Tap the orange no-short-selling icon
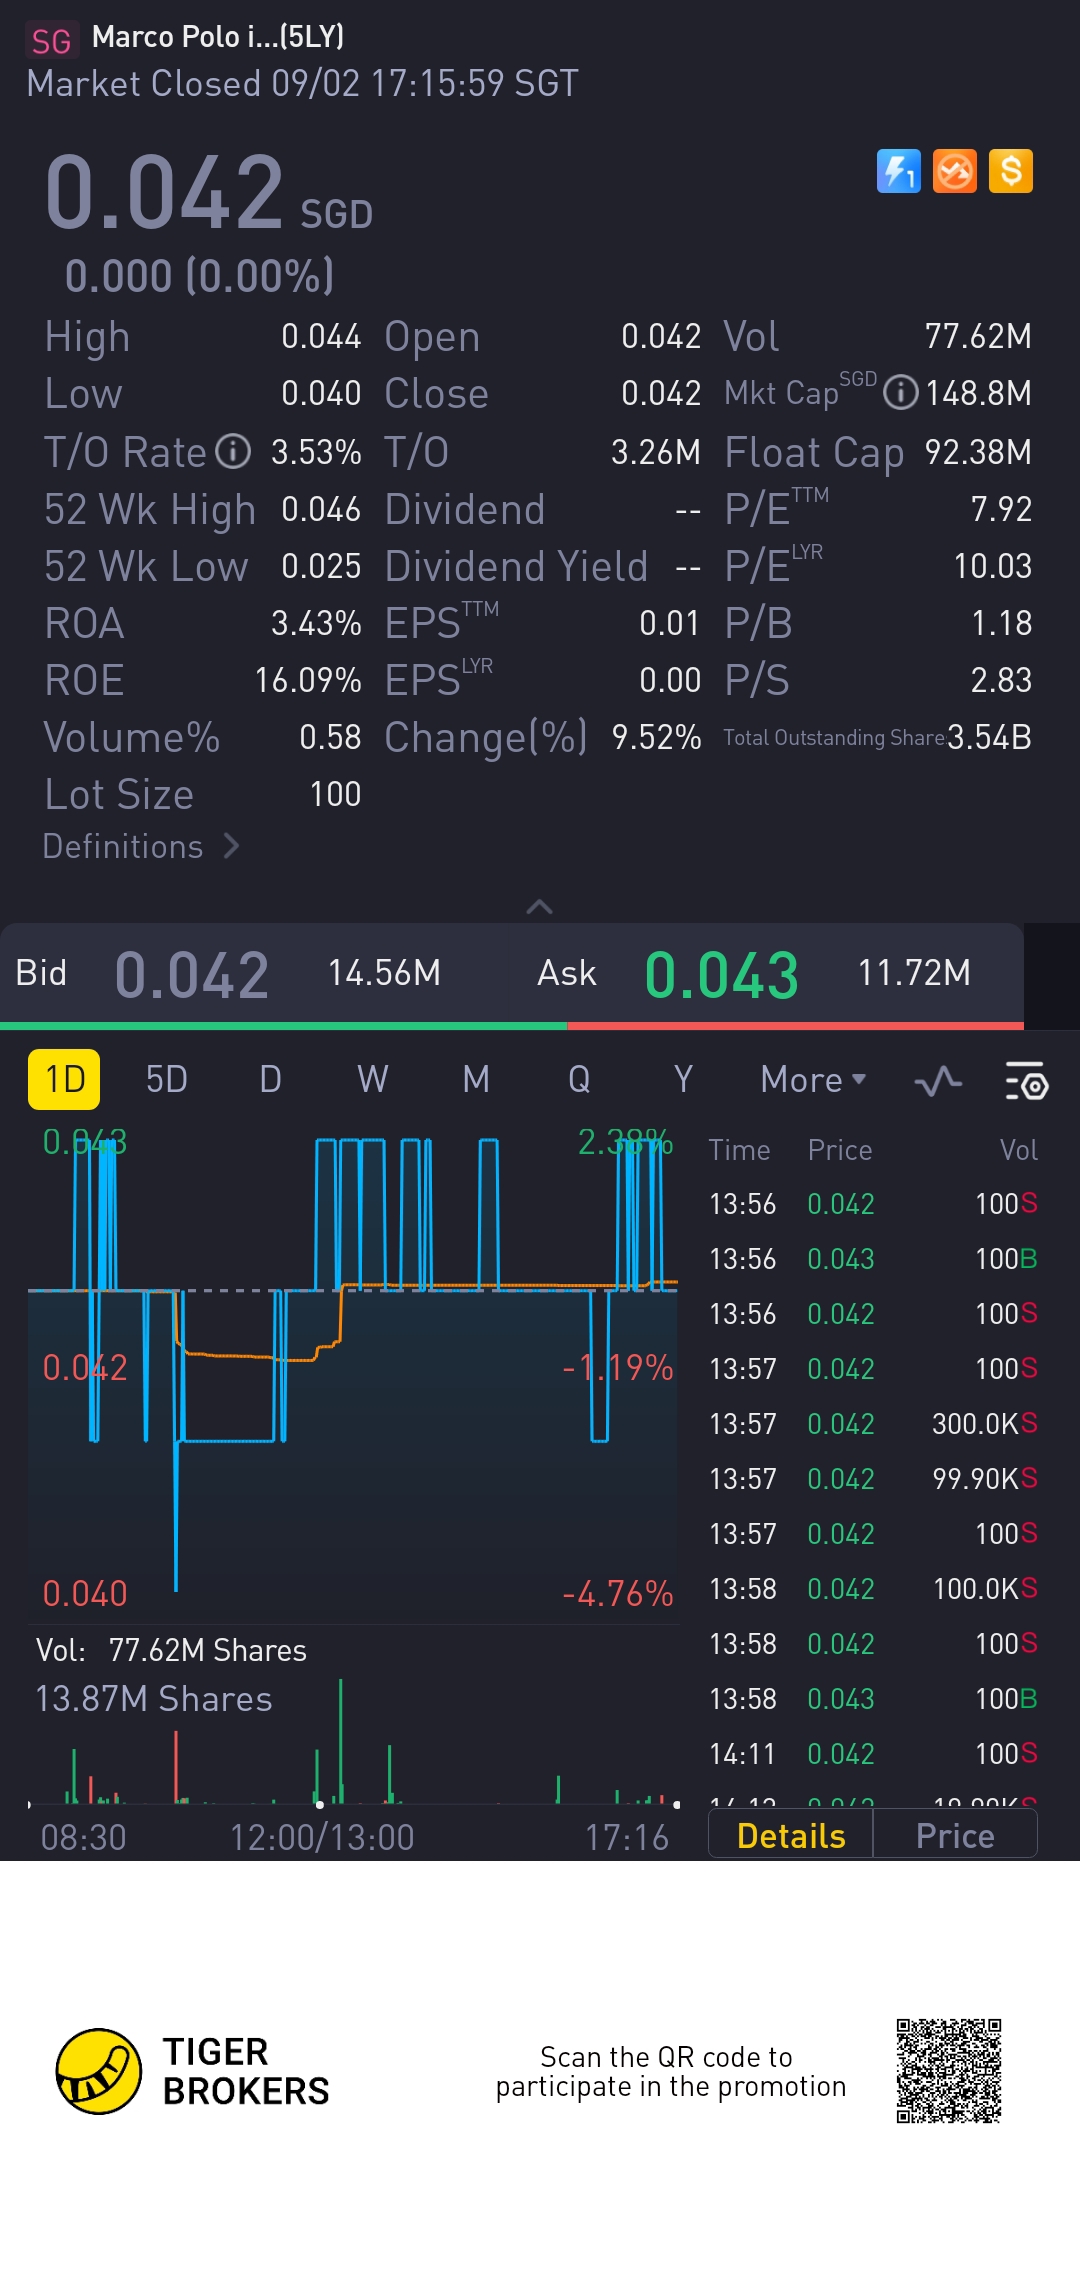 tap(954, 171)
